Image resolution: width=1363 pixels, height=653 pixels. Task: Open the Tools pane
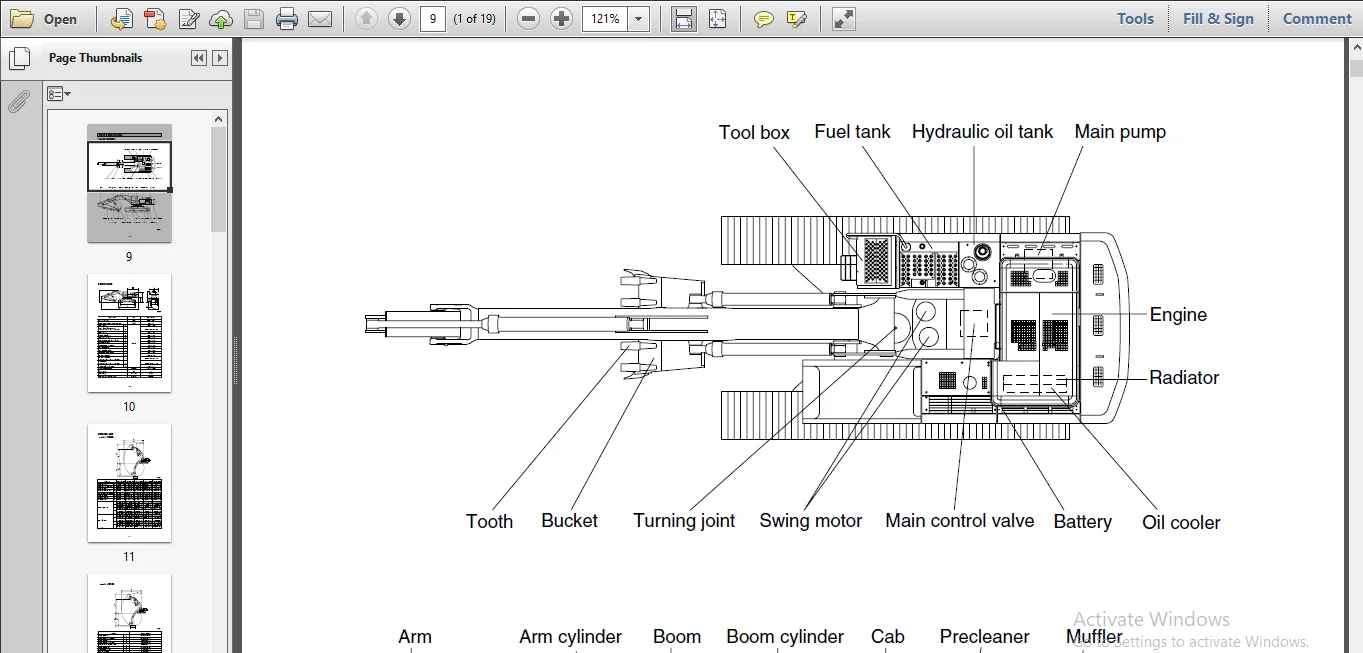click(x=1135, y=18)
